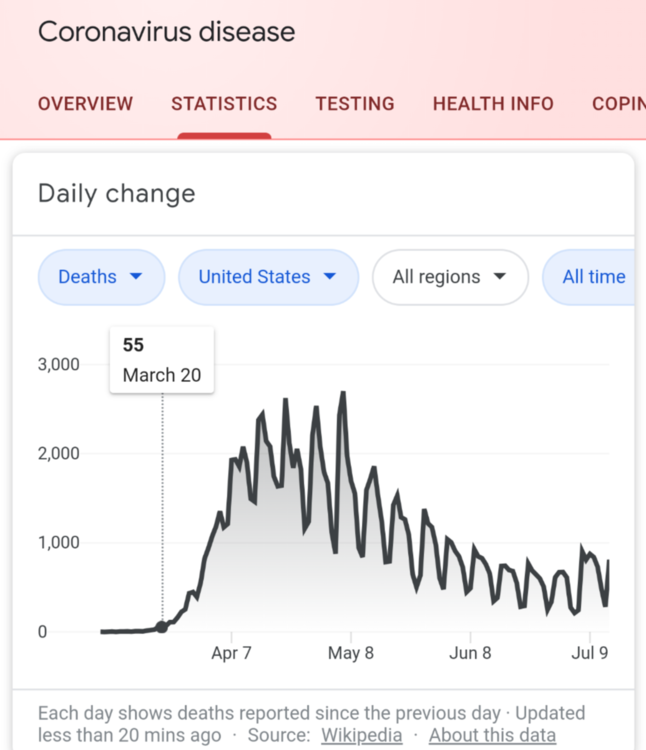646x750 pixels.
Task: Expand the All regions dropdown
Action: (x=450, y=277)
